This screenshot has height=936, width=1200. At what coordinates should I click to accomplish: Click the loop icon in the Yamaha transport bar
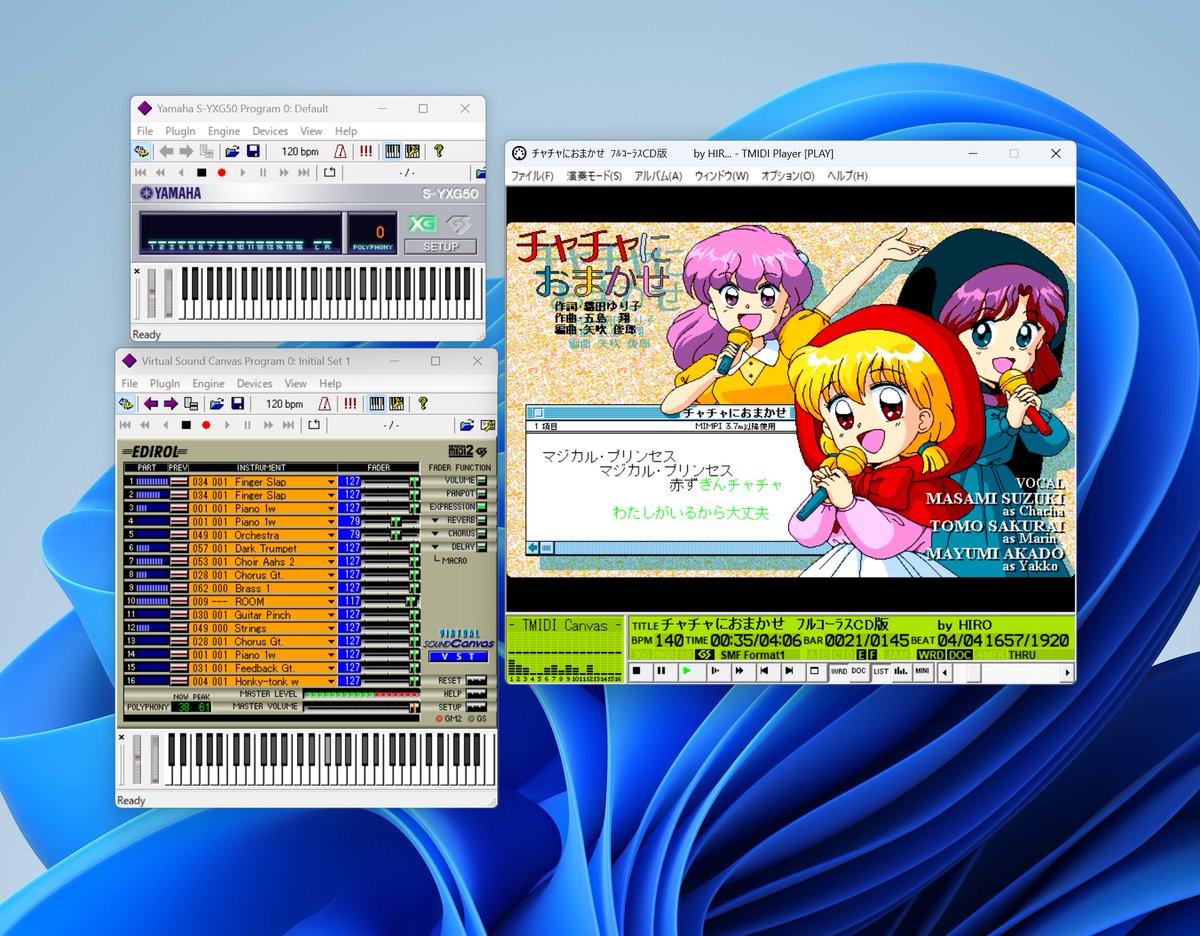point(329,172)
